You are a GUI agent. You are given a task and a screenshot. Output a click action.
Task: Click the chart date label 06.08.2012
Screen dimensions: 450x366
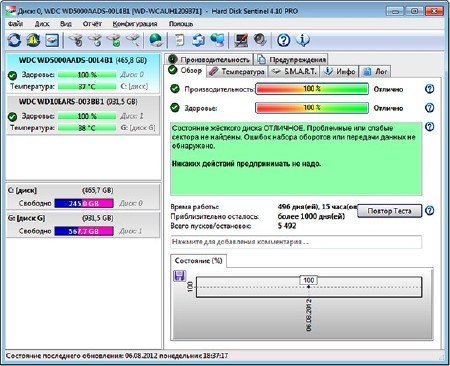[x=309, y=315]
